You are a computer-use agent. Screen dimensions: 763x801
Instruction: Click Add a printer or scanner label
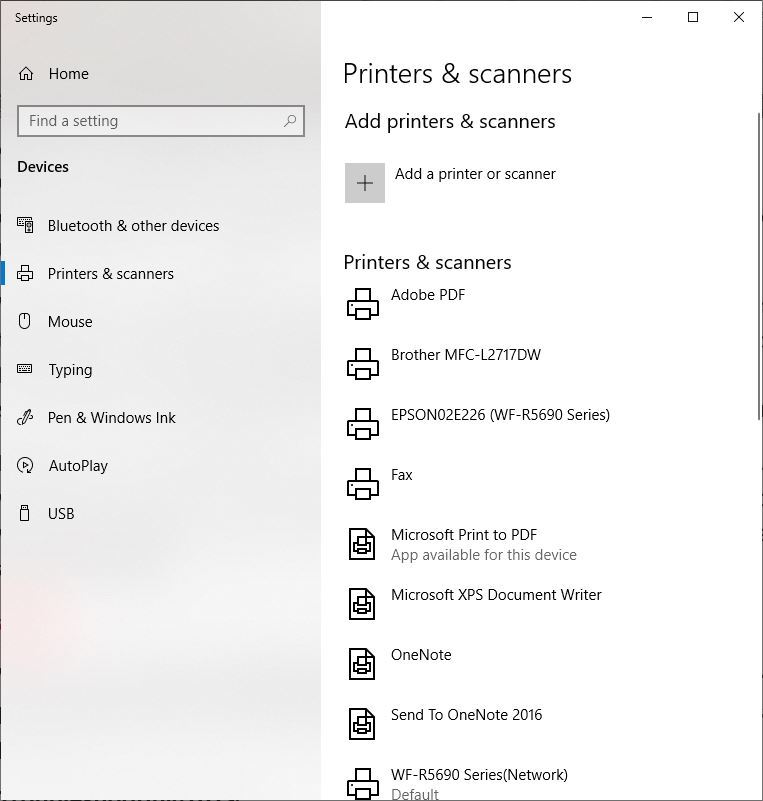point(475,174)
